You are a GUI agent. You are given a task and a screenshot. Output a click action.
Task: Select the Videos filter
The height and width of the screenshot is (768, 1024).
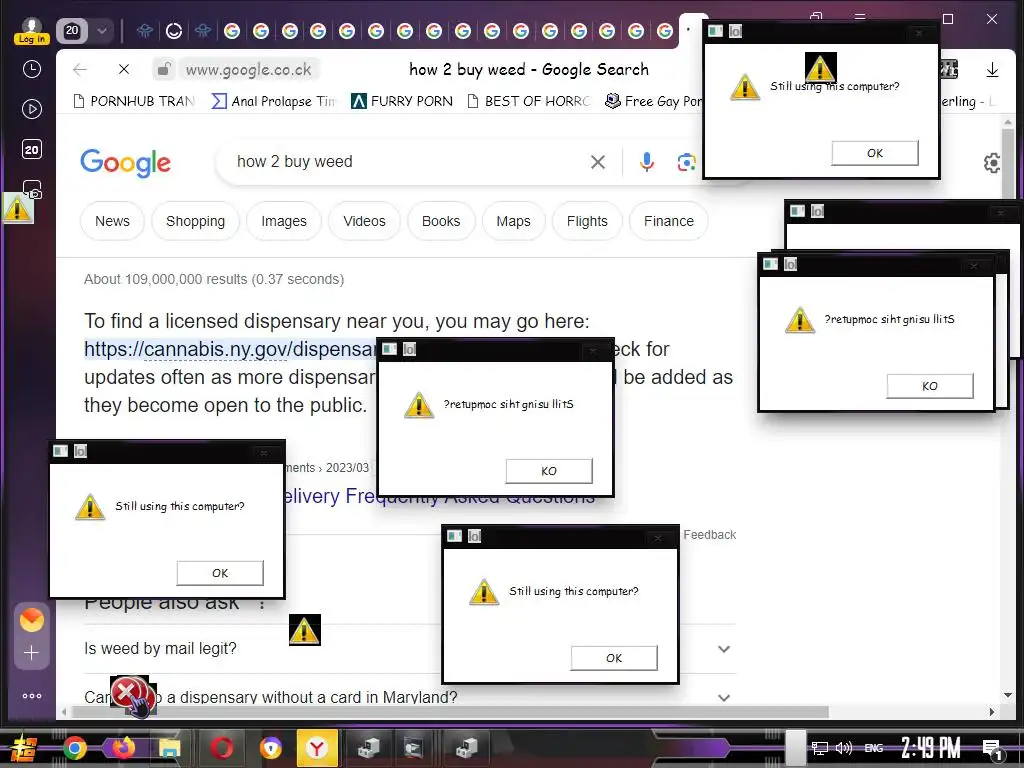(364, 221)
